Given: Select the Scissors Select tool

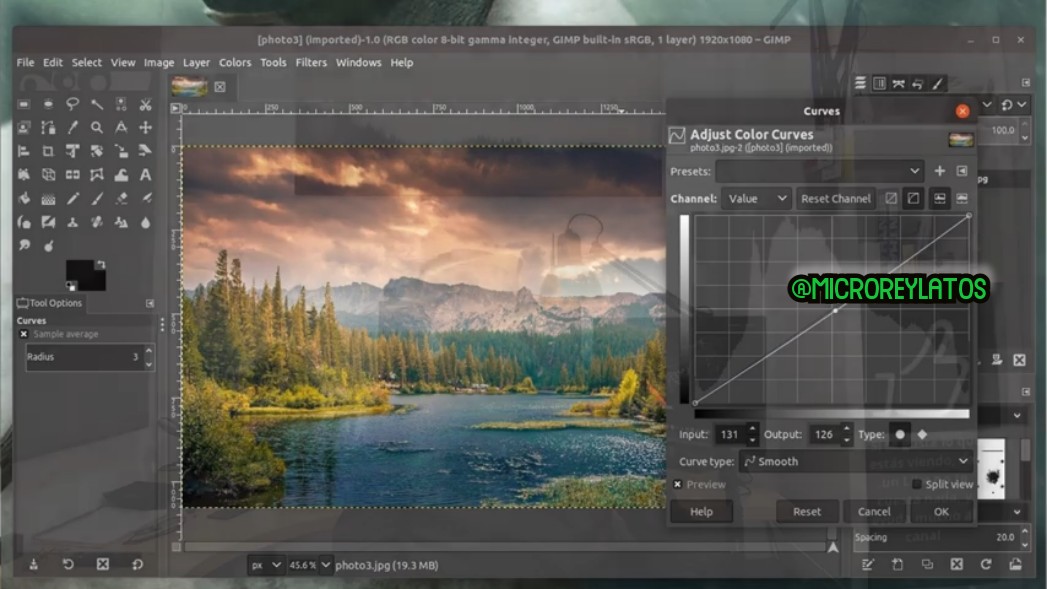Looking at the screenshot, I should click(146, 104).
